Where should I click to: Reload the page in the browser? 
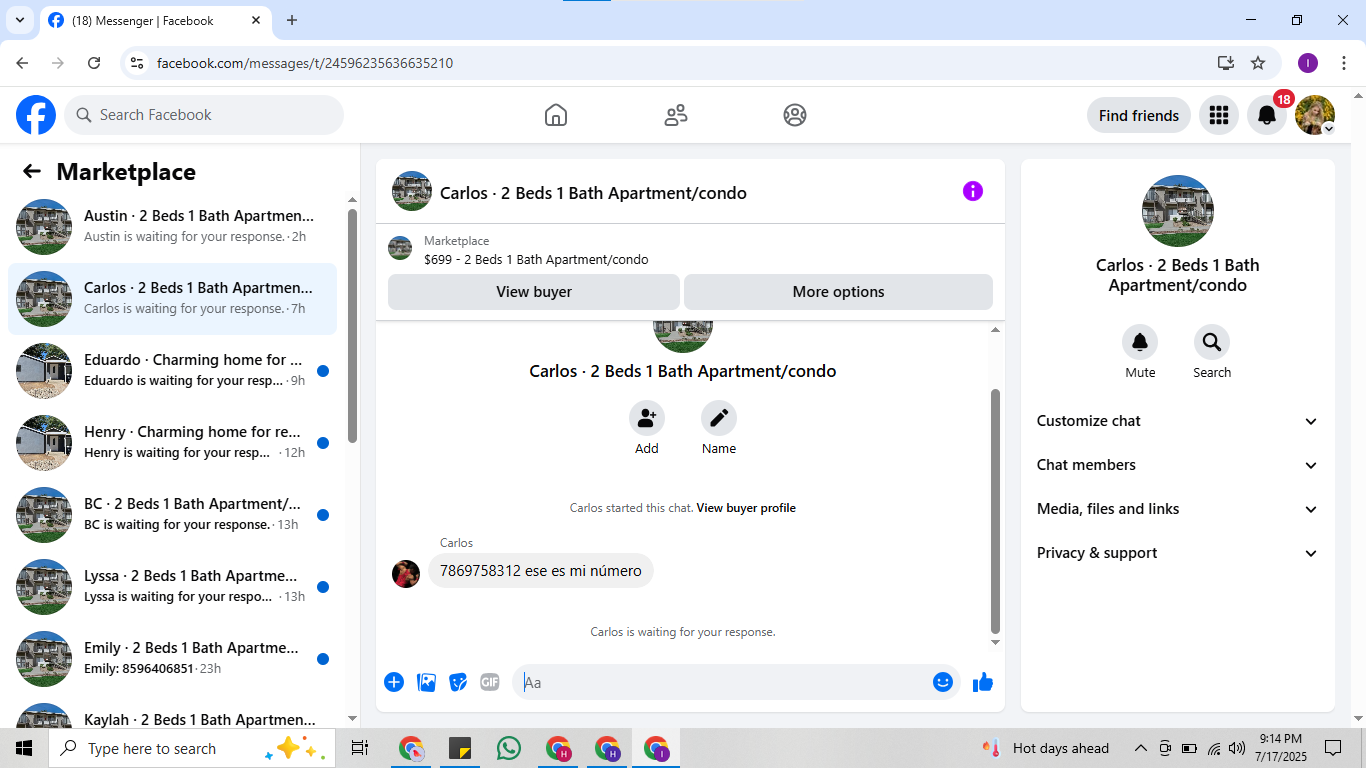tap(94, 63)
